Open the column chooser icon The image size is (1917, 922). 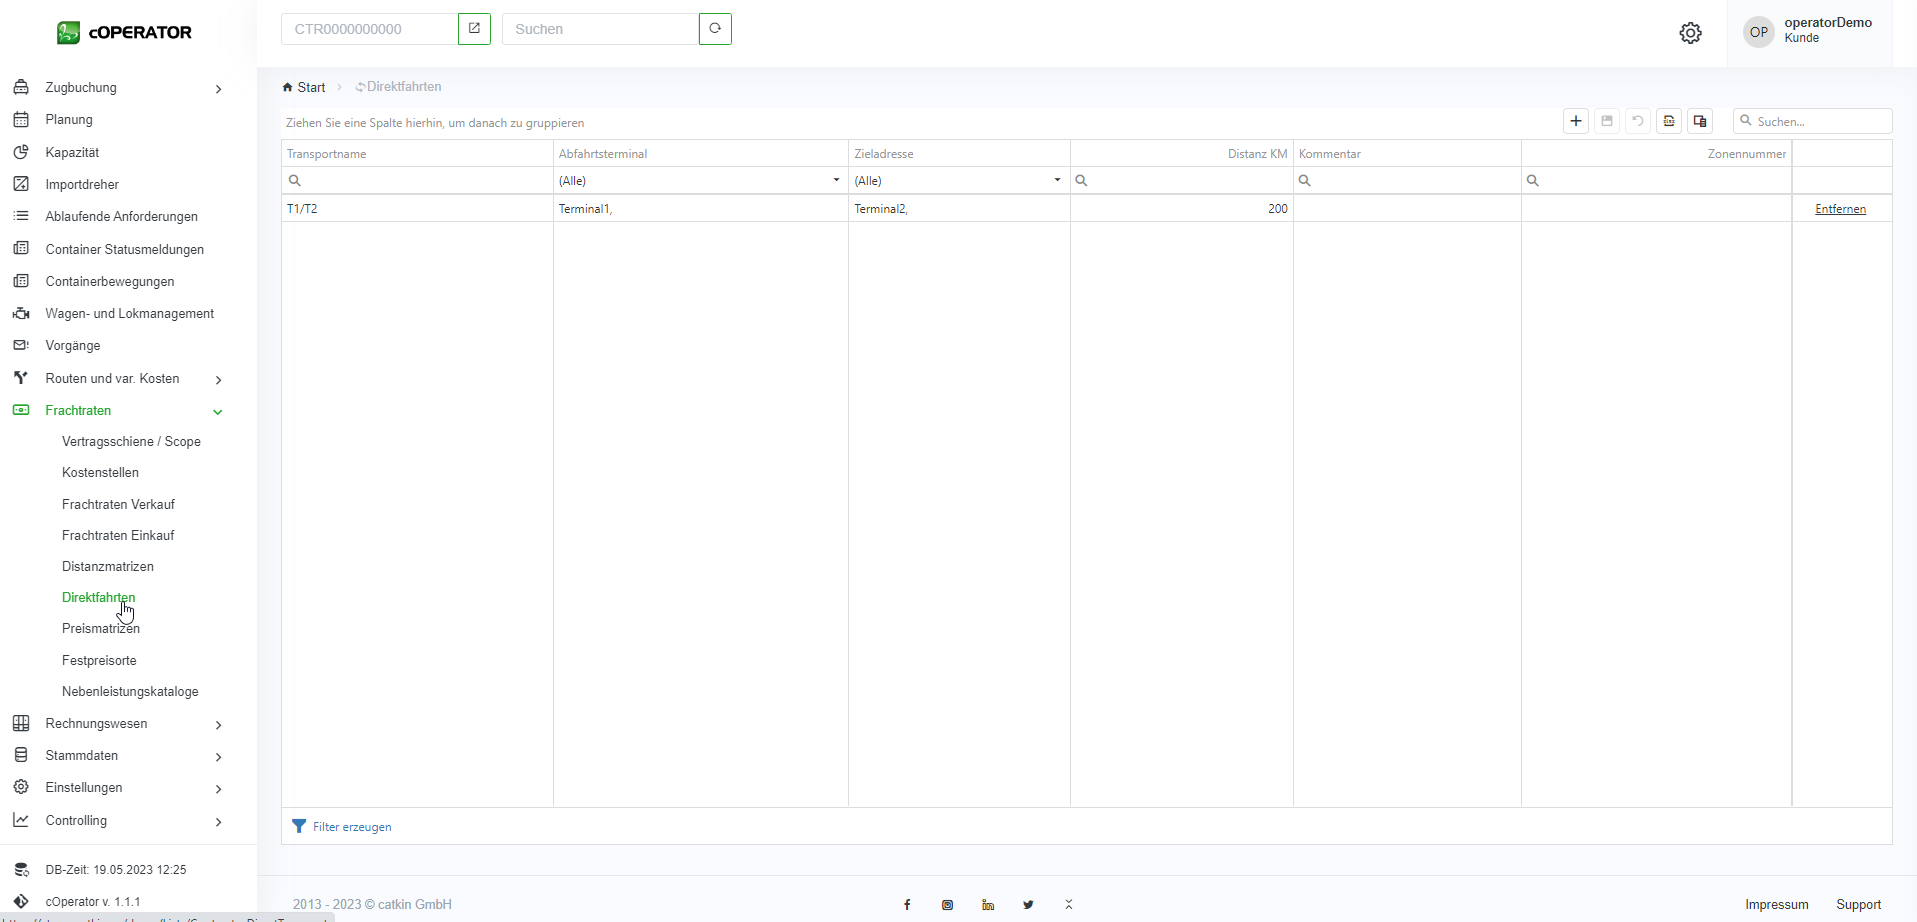click(x=1699, y=121)
